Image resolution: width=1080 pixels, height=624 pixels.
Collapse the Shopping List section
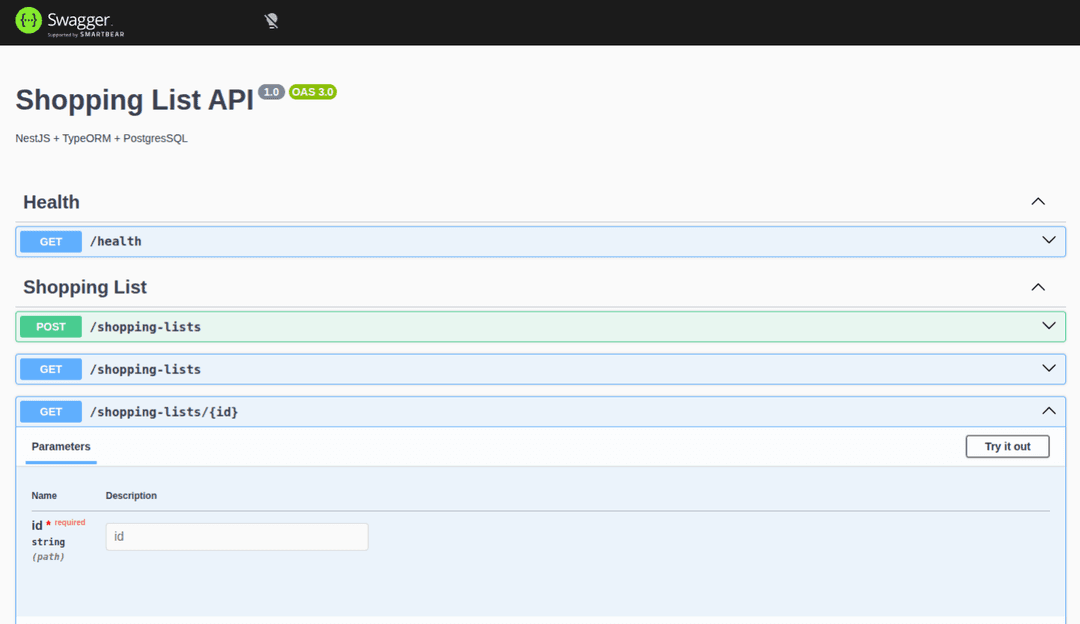[x=1037, y=287]
